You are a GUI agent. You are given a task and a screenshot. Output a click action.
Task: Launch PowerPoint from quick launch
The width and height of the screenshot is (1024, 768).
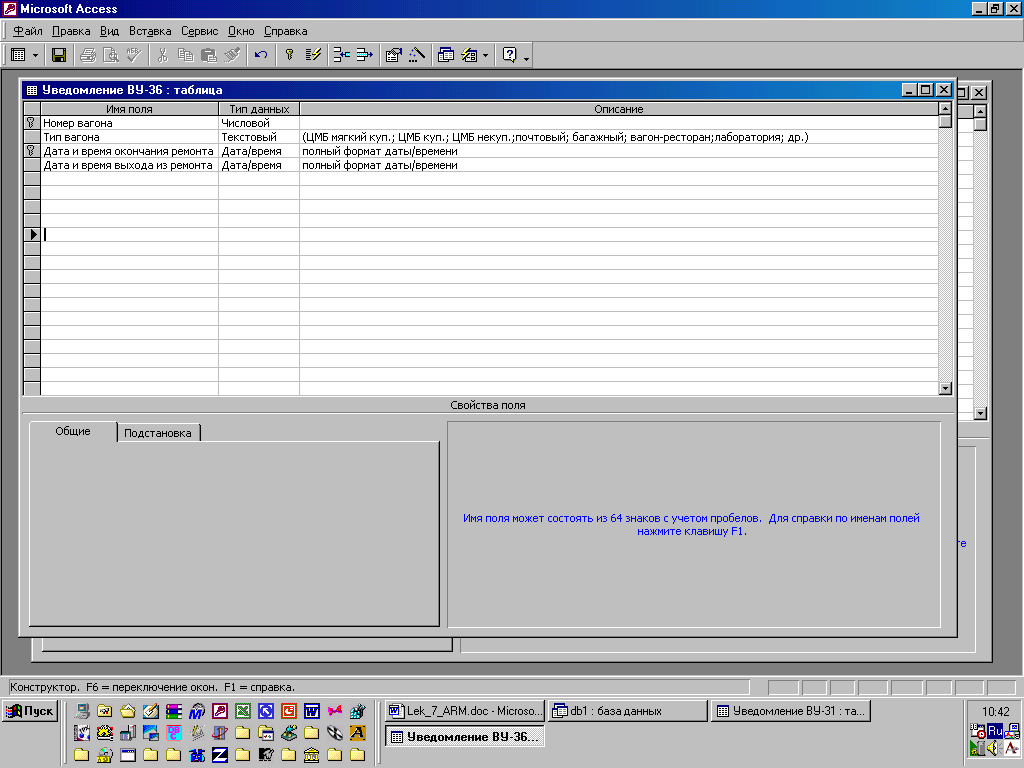pos(289,711)
